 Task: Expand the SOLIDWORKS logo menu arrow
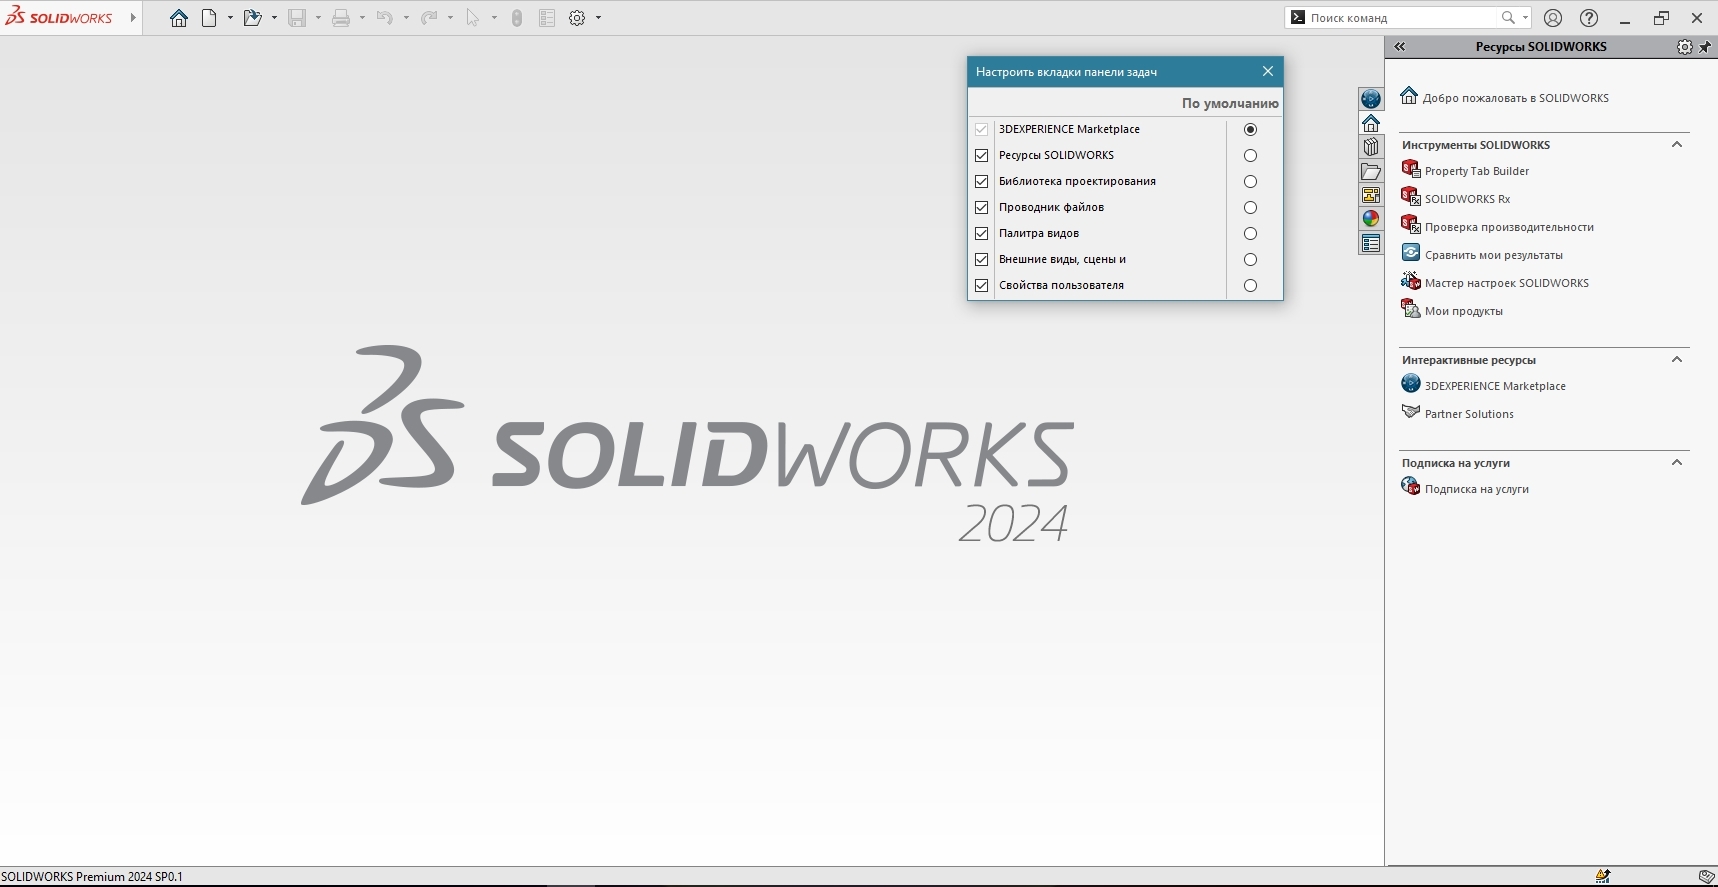(x=133, y=18)
